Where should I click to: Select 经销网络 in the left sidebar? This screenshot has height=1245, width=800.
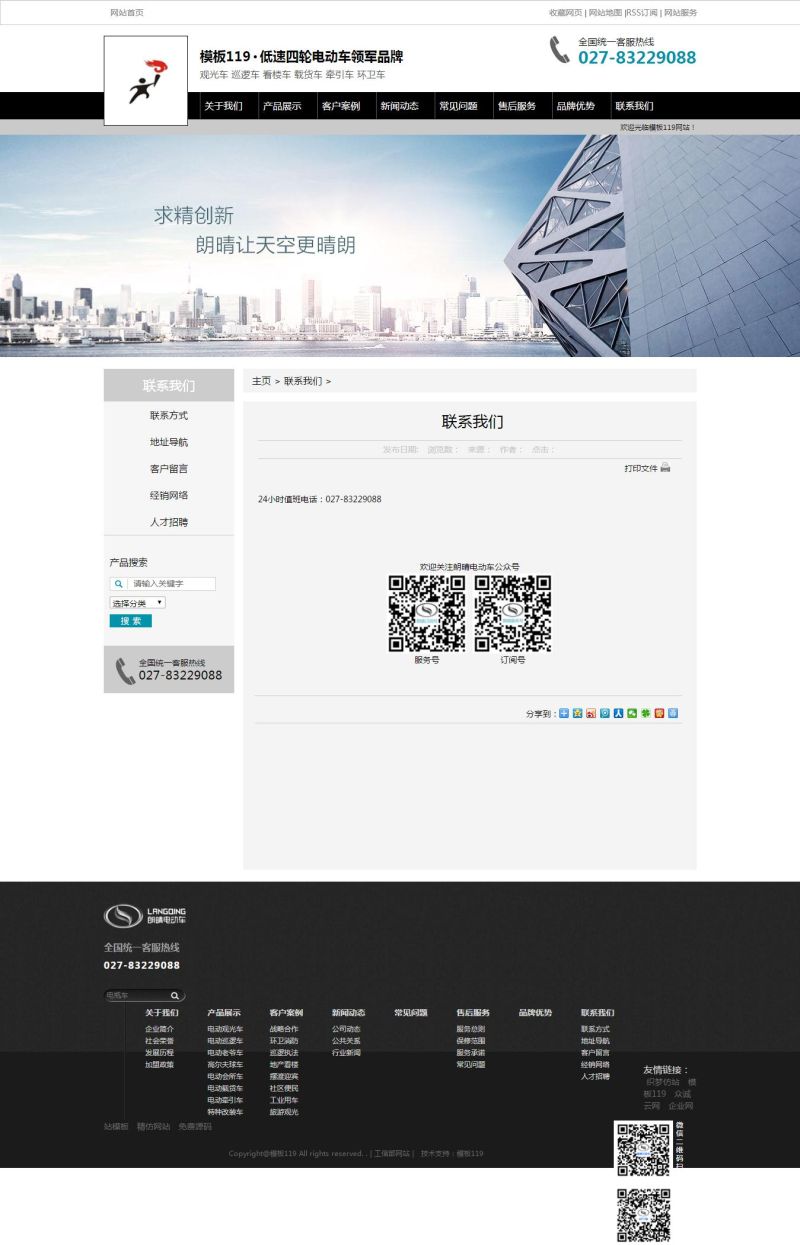[169, 495]
